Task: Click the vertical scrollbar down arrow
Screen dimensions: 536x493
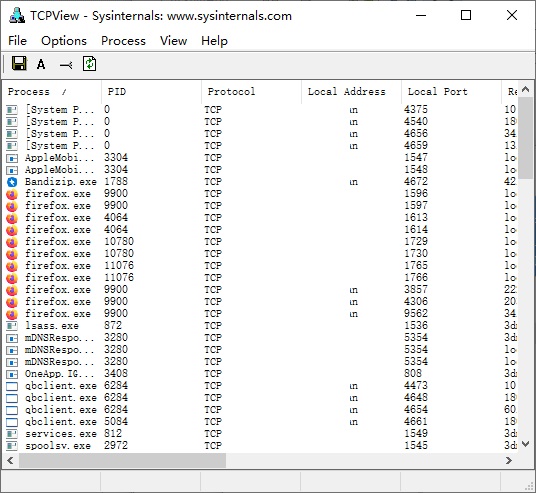Action: coord(526,444)
